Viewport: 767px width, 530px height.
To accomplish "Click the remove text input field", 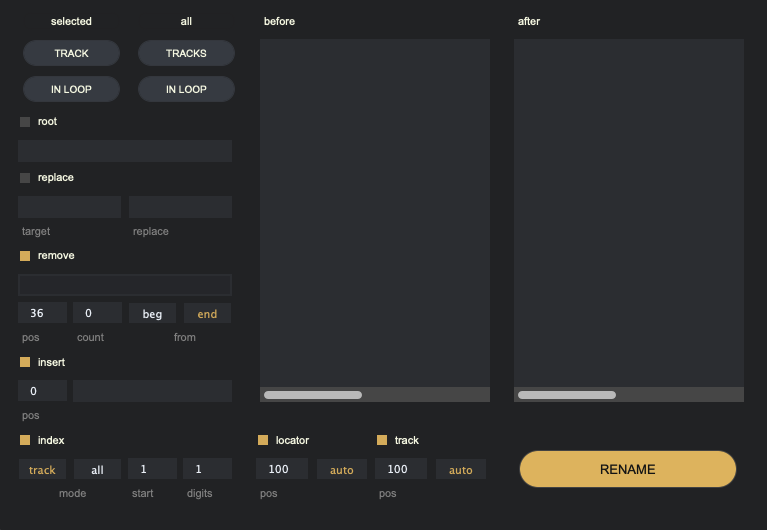I will coord(125,285).
